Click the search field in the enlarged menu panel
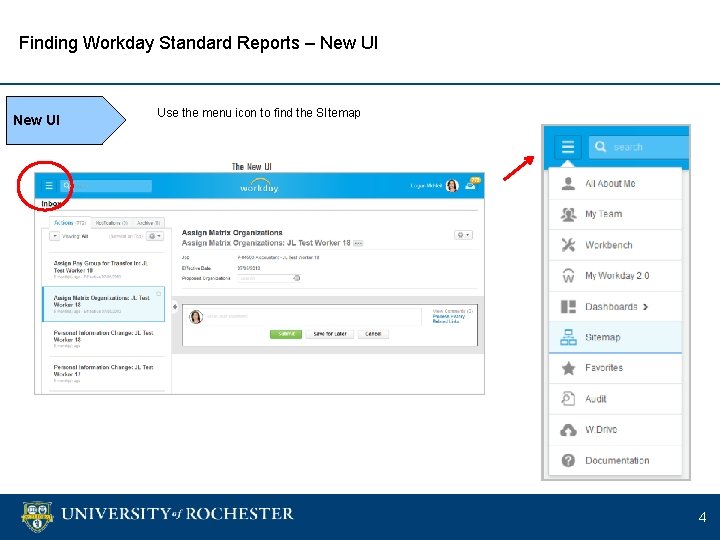This screenshot has width=720, height=540. [639, 147]
